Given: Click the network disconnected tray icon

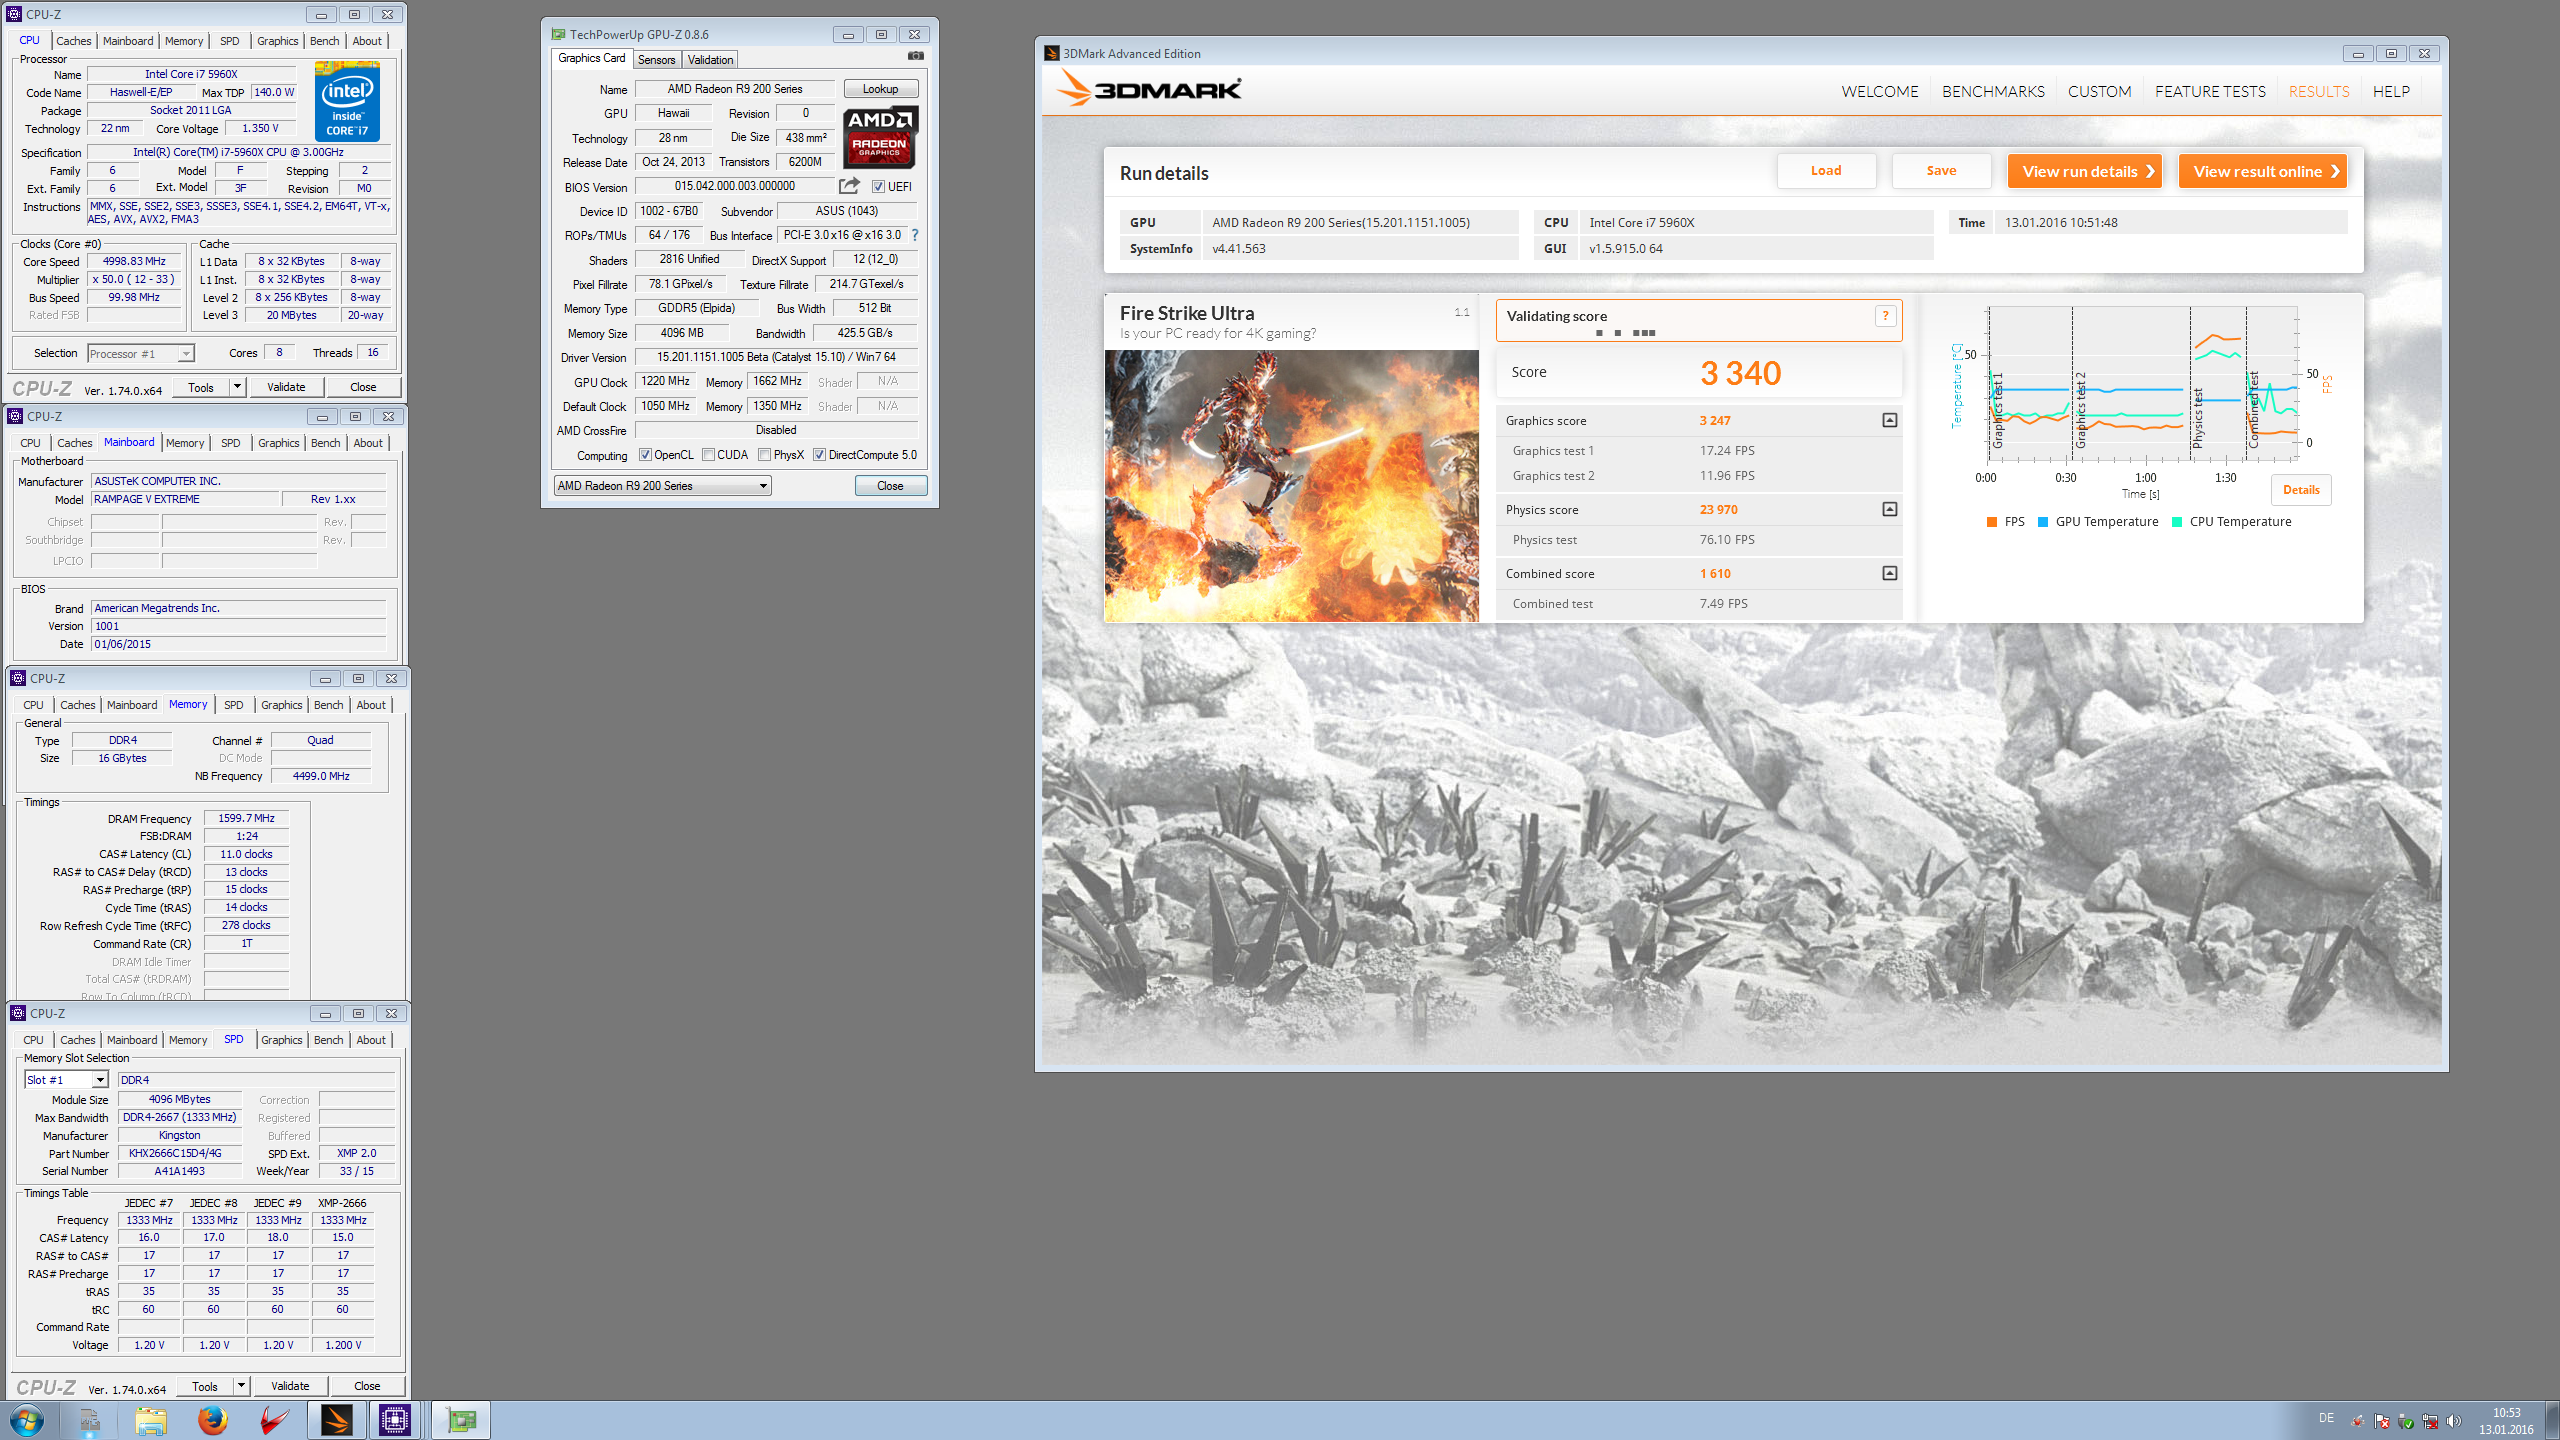Looking at the screenshot, I should tap(2430, 1421).
